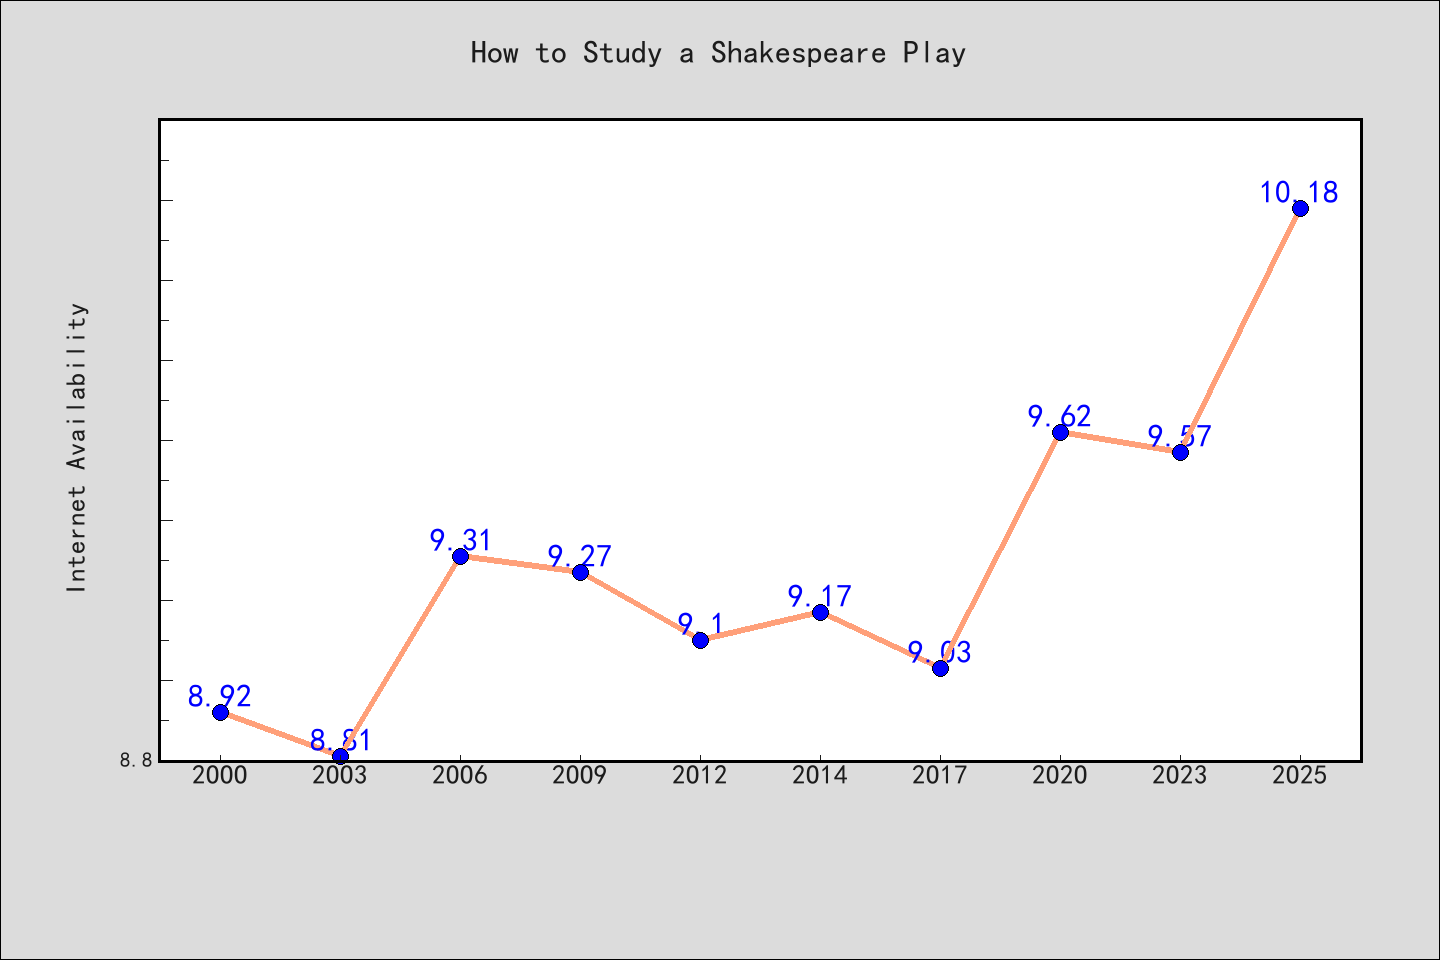Click the x-axis label 2009
1440x960 pixels.
coord(580,776)
